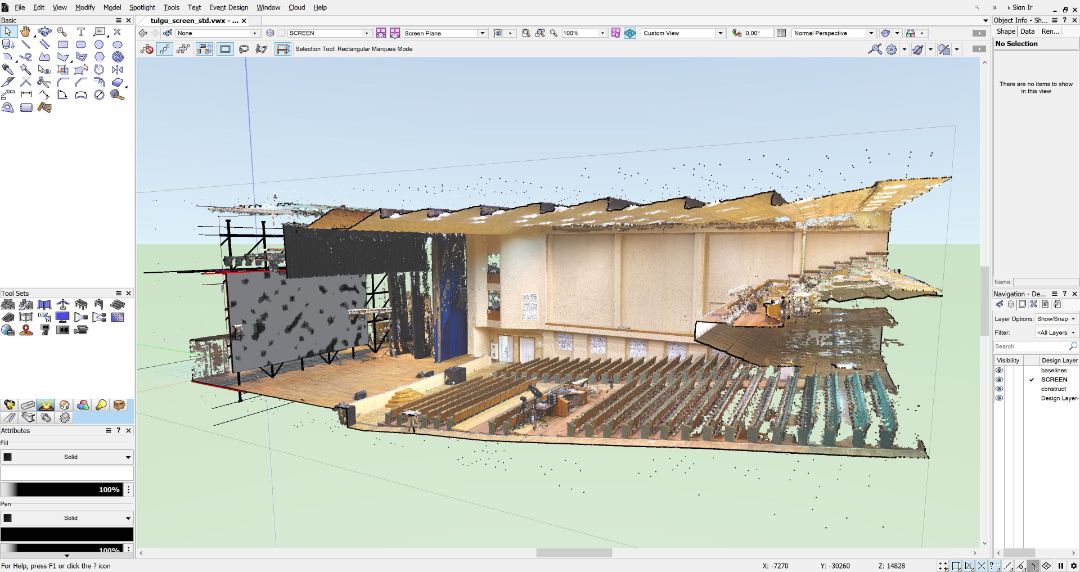Toggle visibility eye for construct layer
Image resolution: width=1080 pixels, height=572 pixels.
tap(998, 389)
